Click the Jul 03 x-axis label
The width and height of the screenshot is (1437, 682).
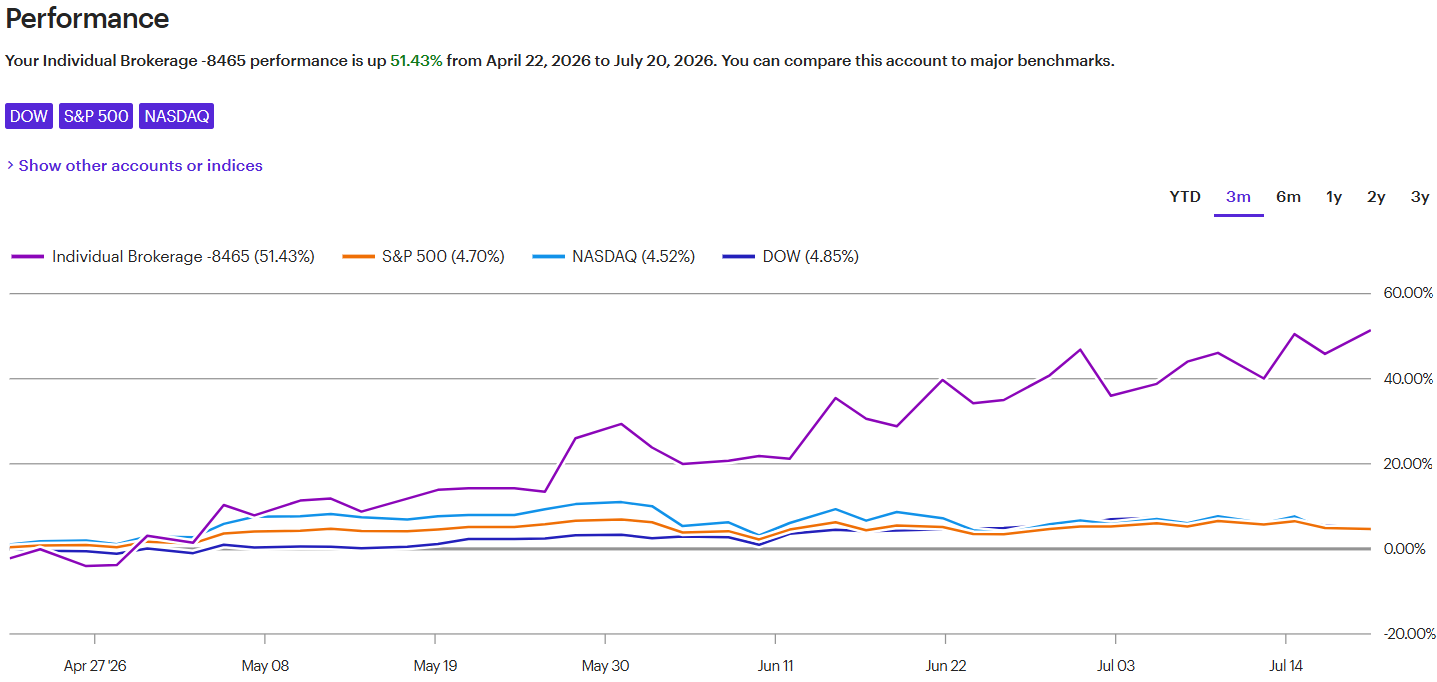1115,666
